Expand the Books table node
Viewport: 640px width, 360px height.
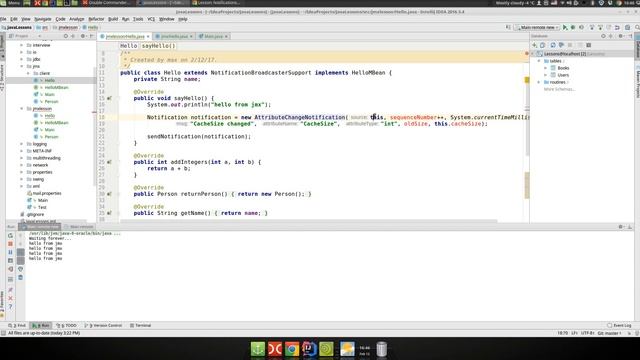(546, 68)
